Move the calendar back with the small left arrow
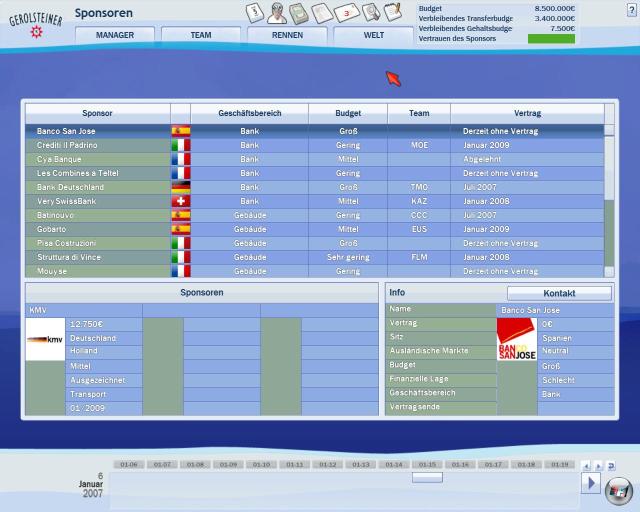 pyautogui.click(x=586, y=466)
